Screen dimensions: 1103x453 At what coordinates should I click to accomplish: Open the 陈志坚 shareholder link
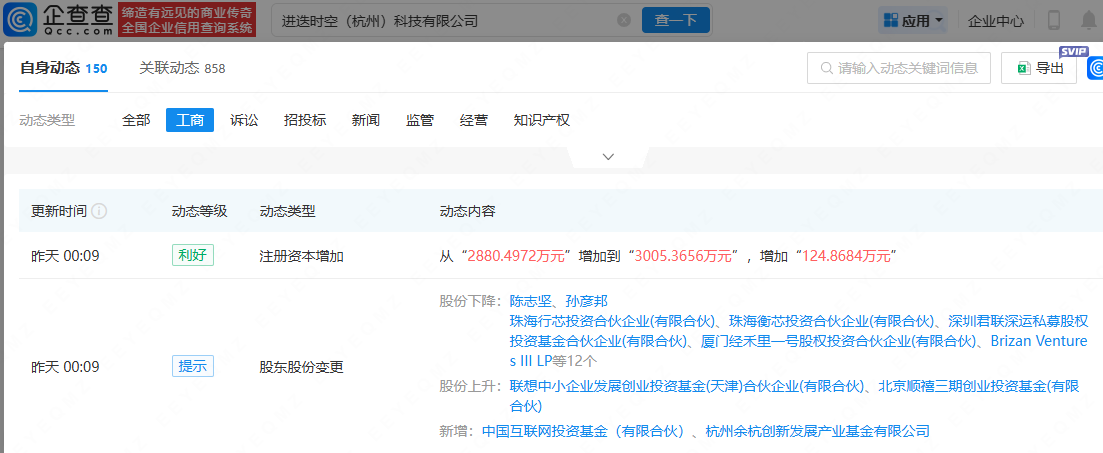click(530, 301)
